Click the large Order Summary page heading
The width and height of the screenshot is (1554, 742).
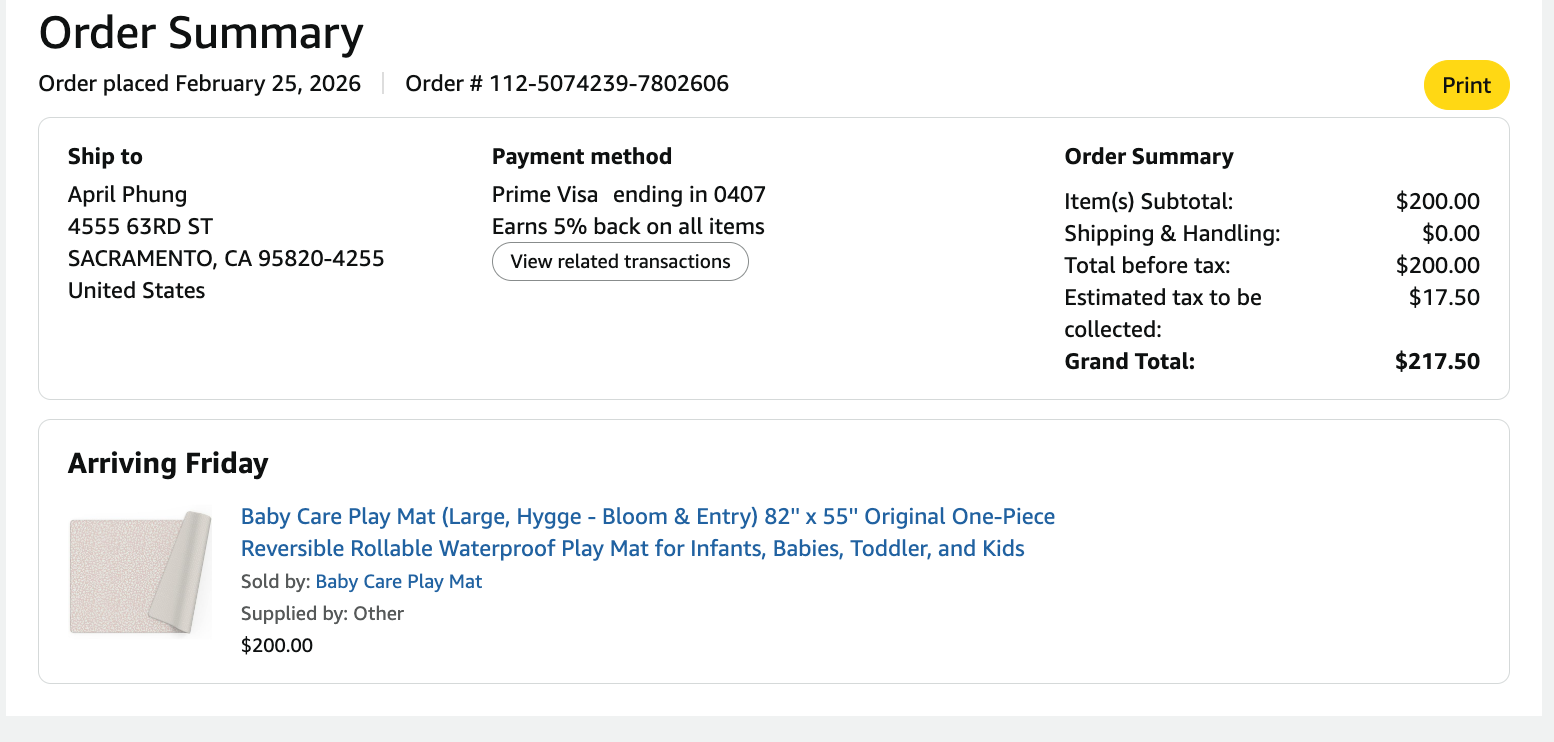[200, 33]
